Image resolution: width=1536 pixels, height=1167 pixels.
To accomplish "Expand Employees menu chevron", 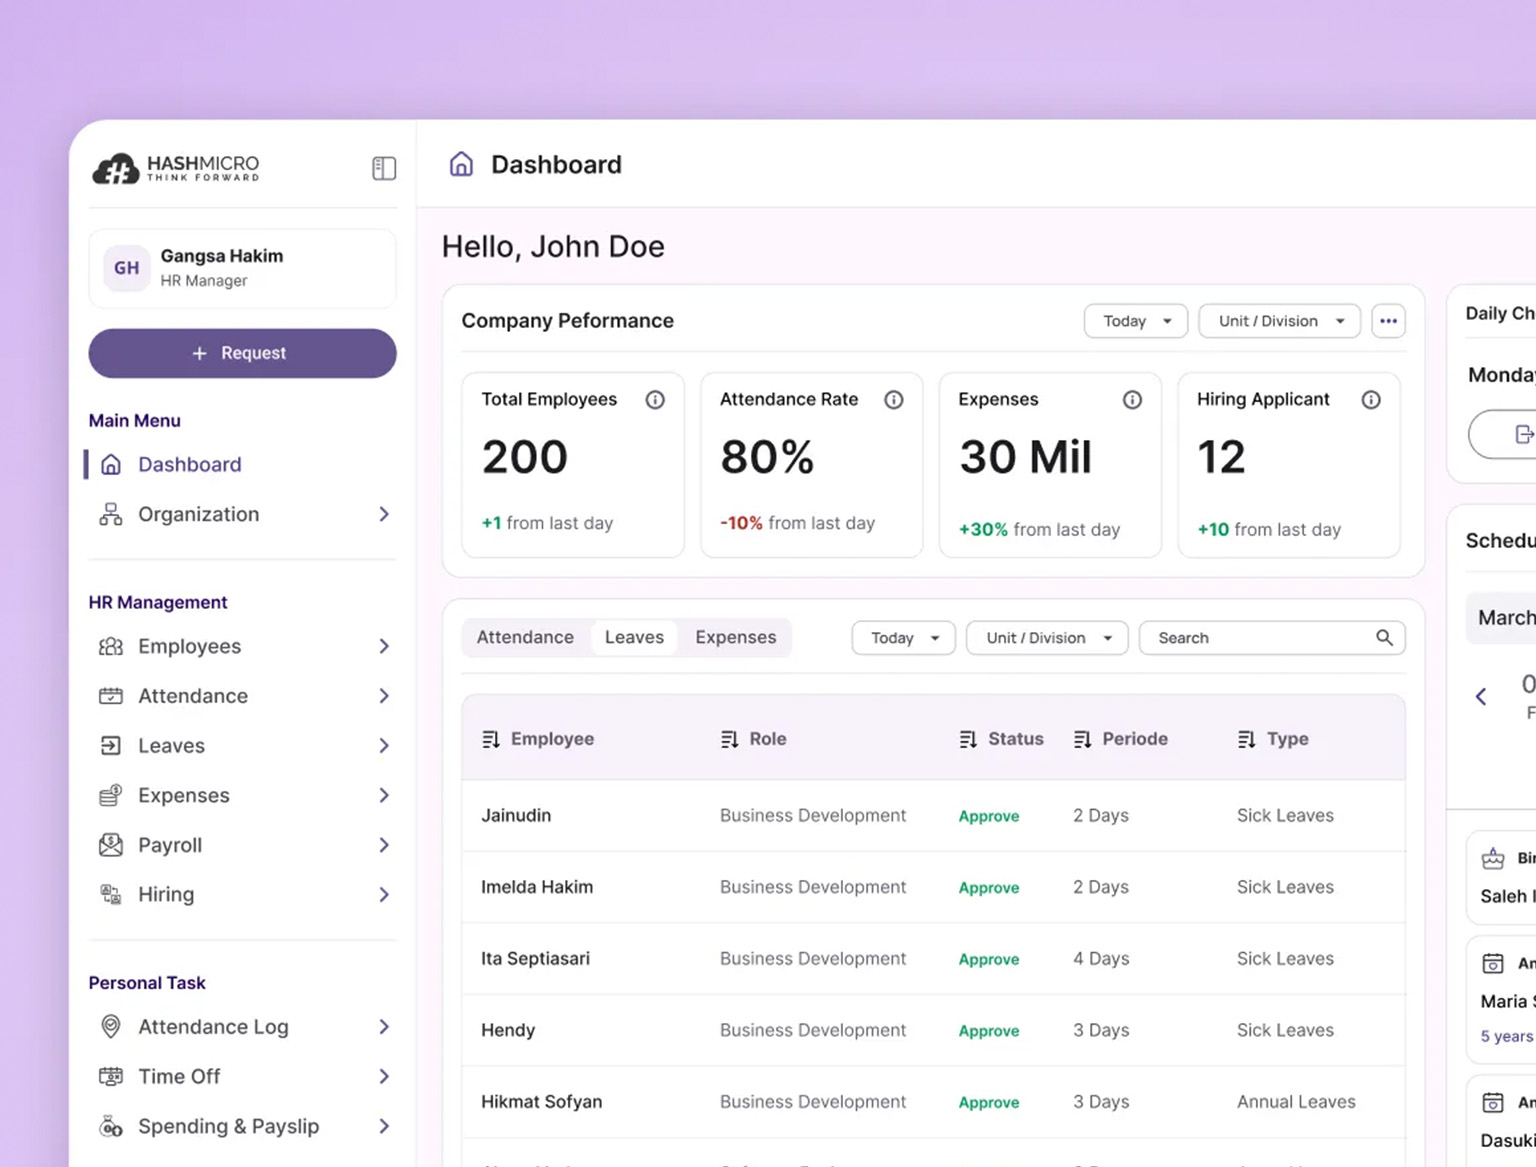I will click(x=384, y=646).
